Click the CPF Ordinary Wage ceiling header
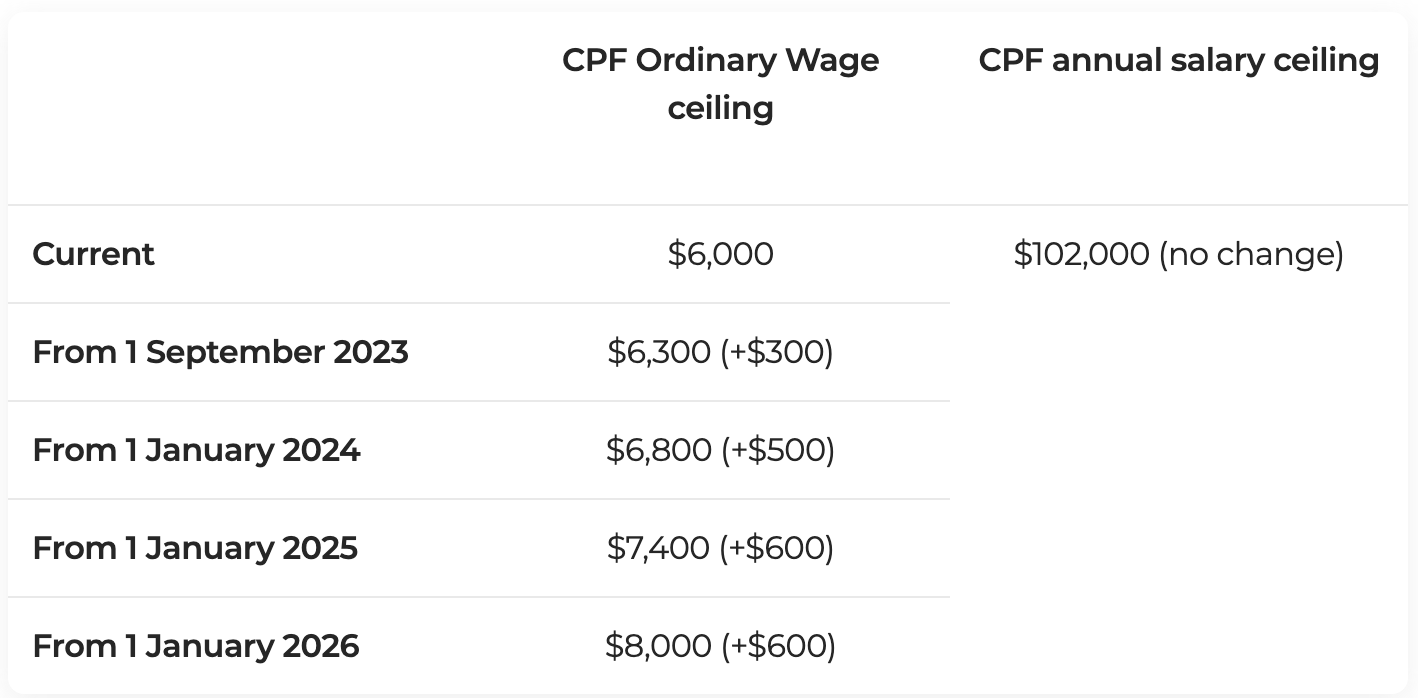The image size is (1418, 698). click(720, 83)
